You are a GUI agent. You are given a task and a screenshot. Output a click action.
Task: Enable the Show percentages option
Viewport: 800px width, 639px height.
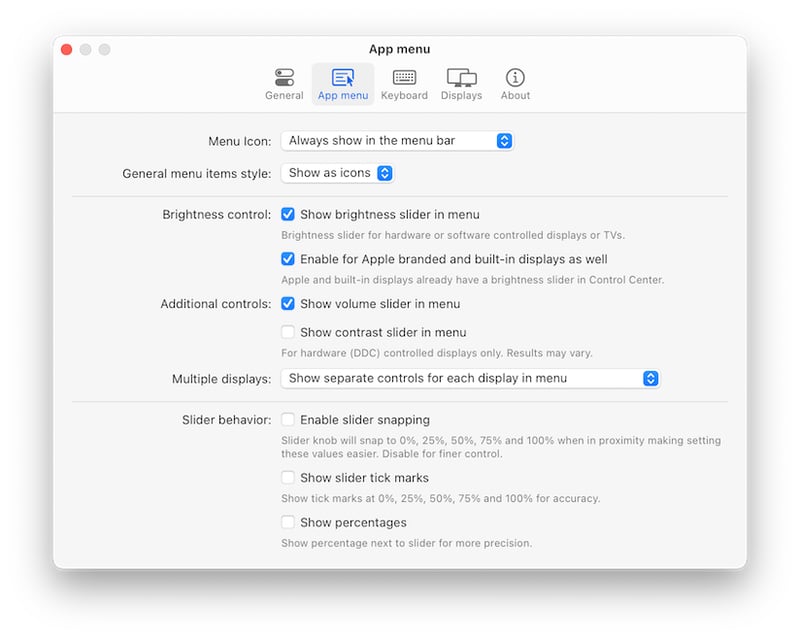tap(288, 522)
